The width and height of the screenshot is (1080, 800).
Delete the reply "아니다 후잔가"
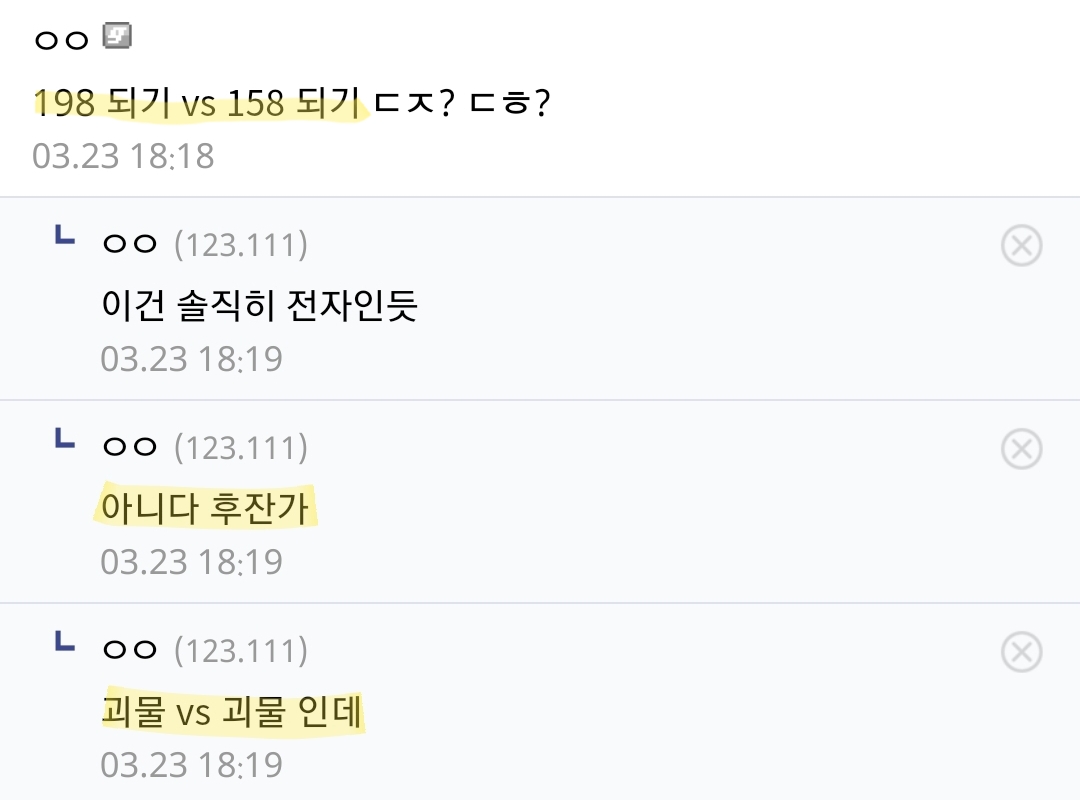click(1021, 449)
